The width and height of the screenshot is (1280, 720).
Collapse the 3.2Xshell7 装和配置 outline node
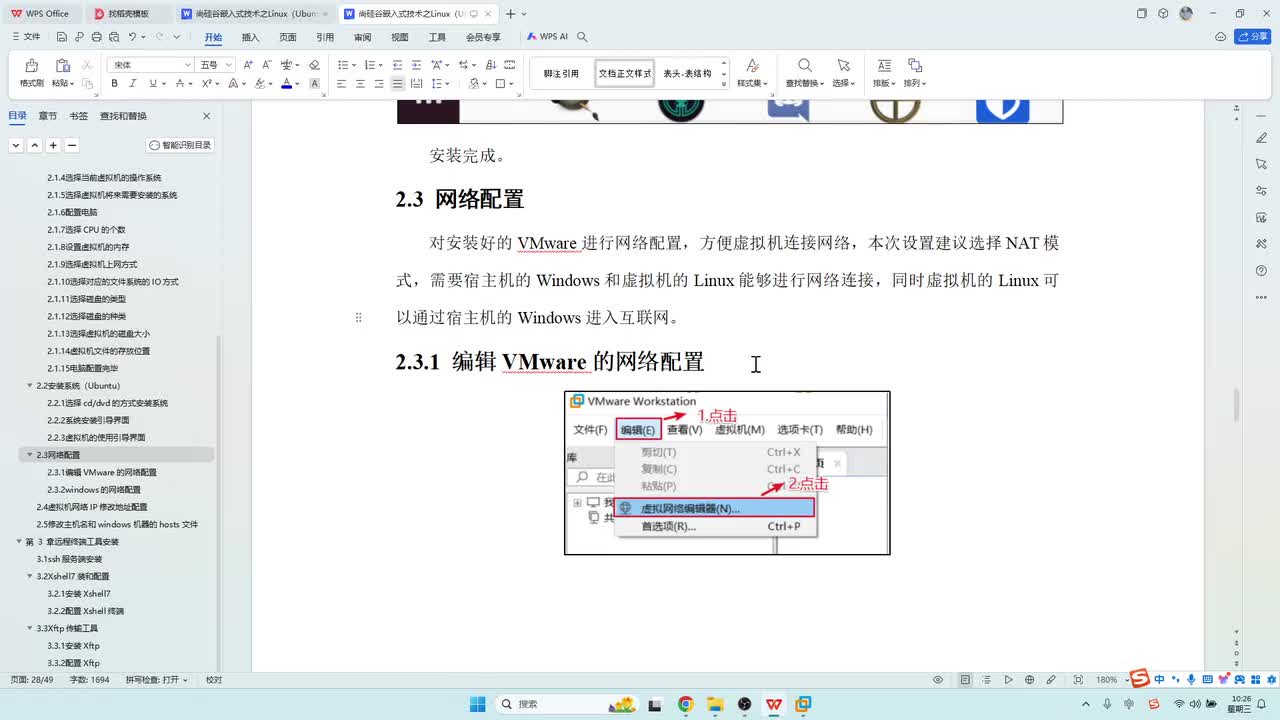[x=30, y=576]
